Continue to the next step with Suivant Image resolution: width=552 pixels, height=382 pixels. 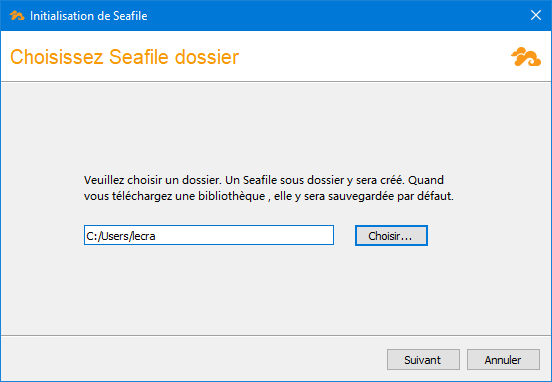pos(423,359)
